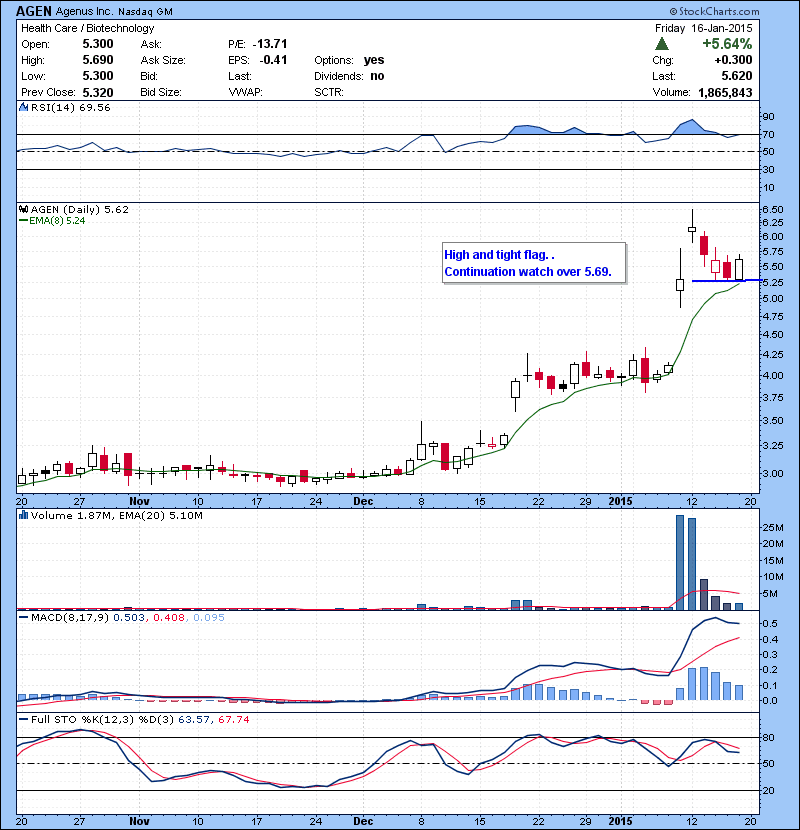Click the RSI indicator icon beside RSI(14)
Image resolution: width=800 pixels, height=830 pixels.
click(23, 107)
